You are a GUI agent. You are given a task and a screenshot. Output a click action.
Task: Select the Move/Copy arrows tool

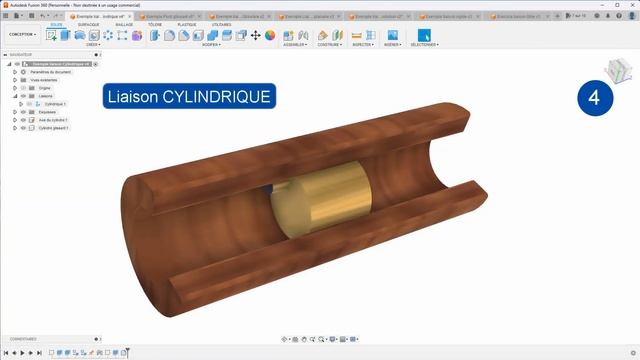[x=256, y=35]
